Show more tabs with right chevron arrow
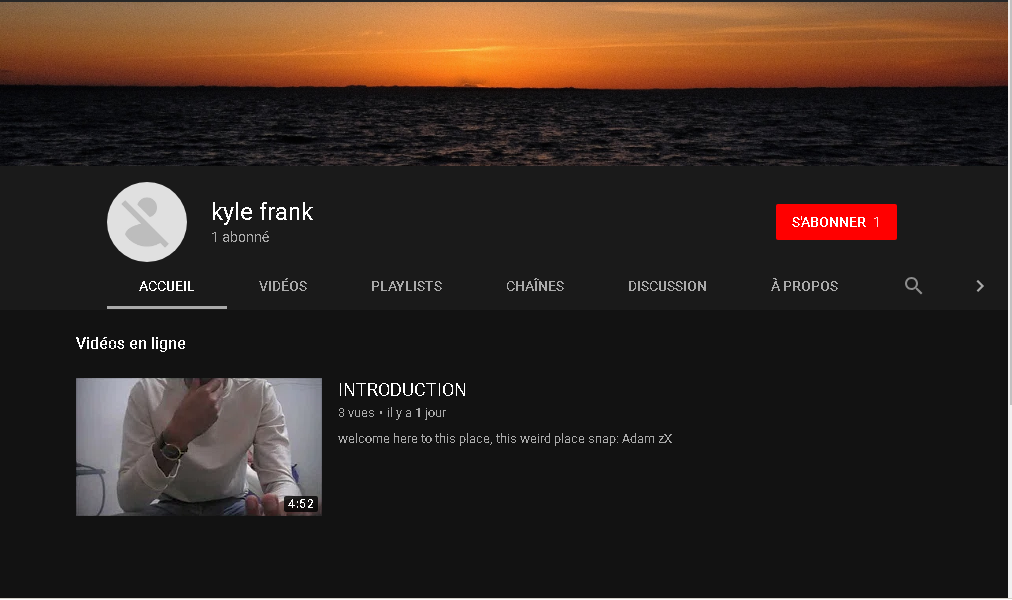This screenshot has width=1012, height=600. (980, 286)
